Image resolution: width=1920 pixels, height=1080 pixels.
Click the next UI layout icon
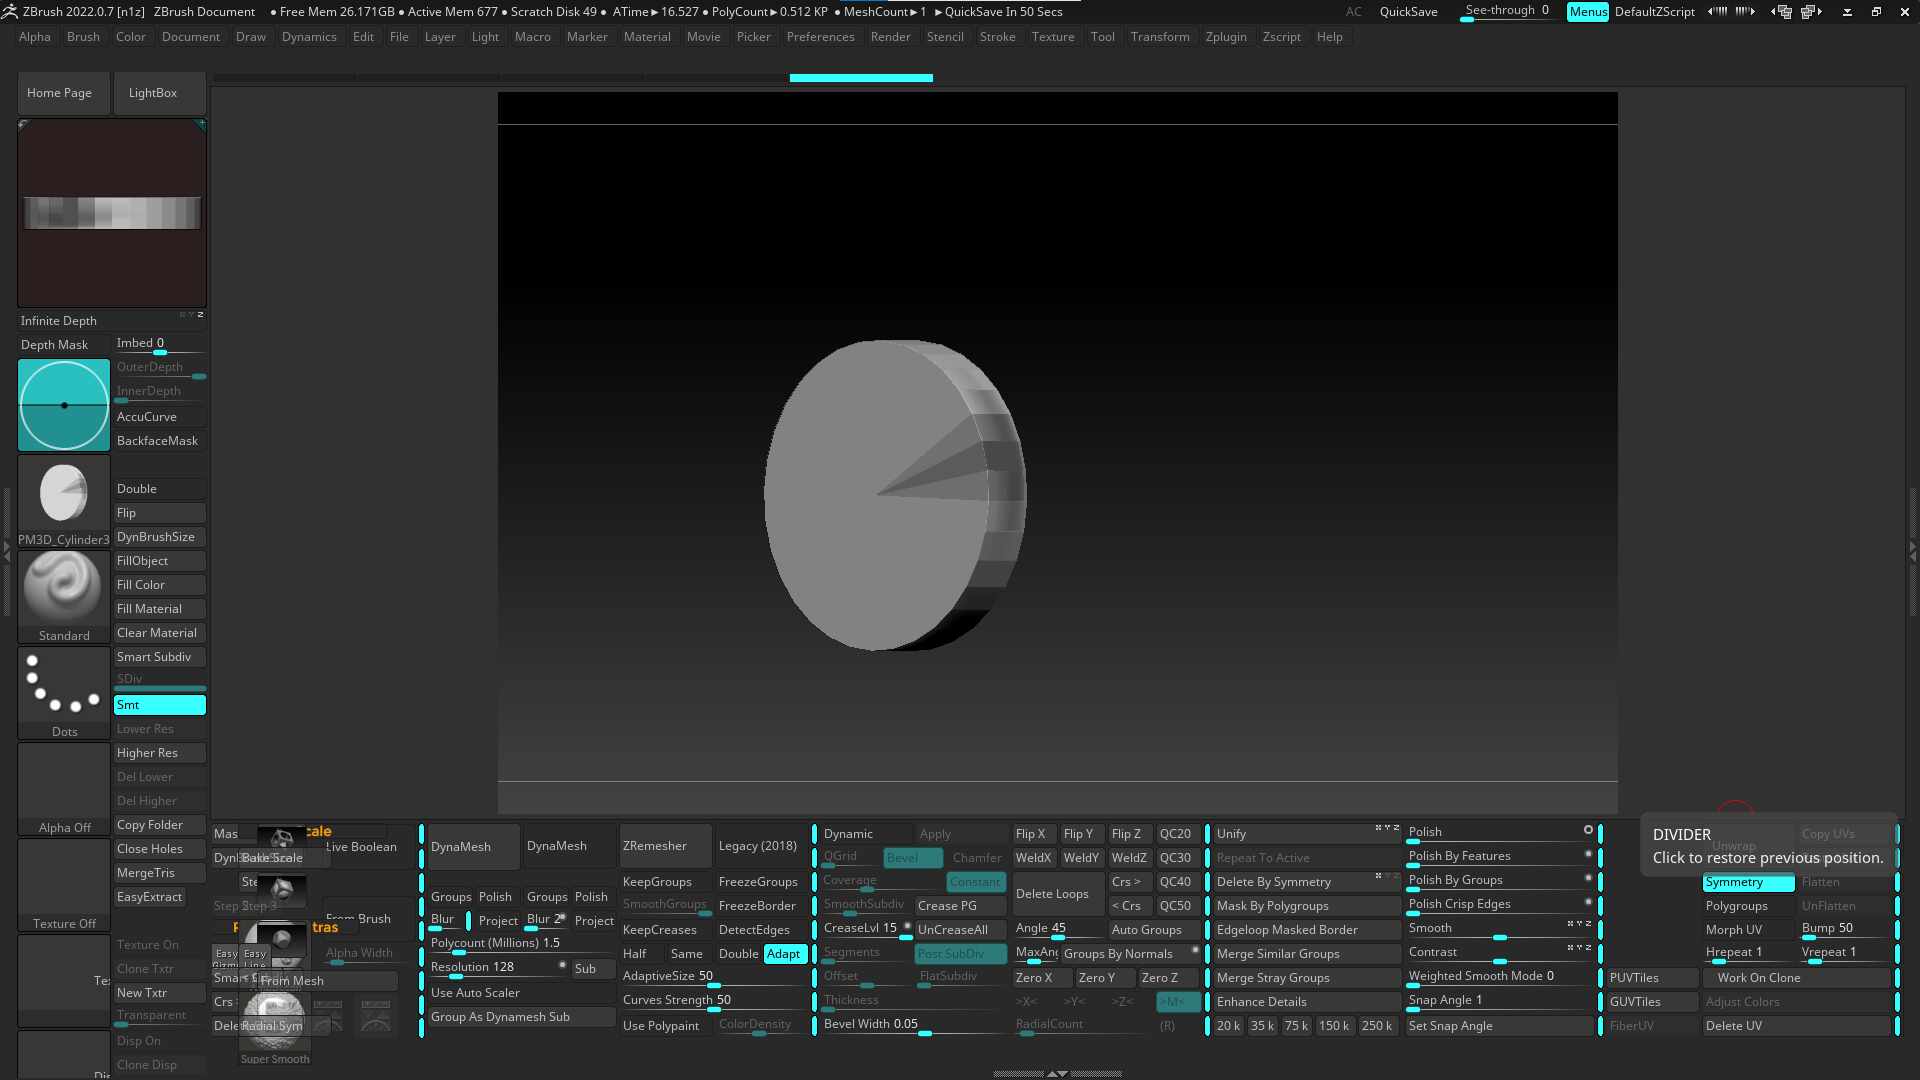click(x=1811, y=12)
